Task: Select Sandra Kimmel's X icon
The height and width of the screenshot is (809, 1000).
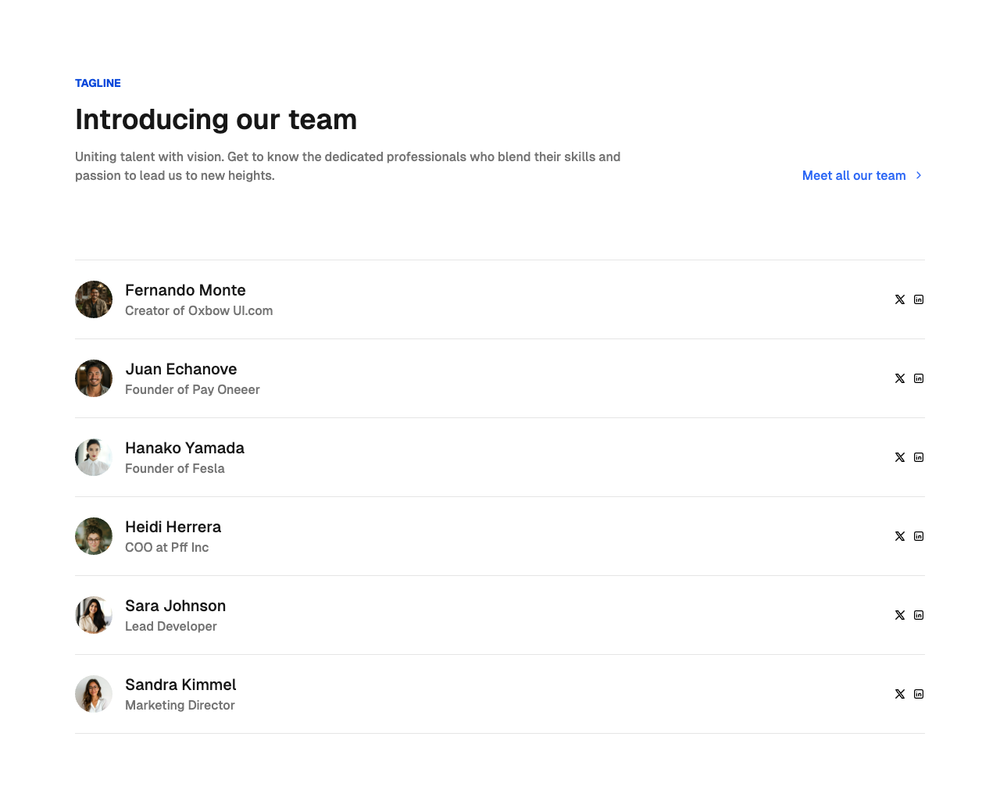Action: (899, 694)
